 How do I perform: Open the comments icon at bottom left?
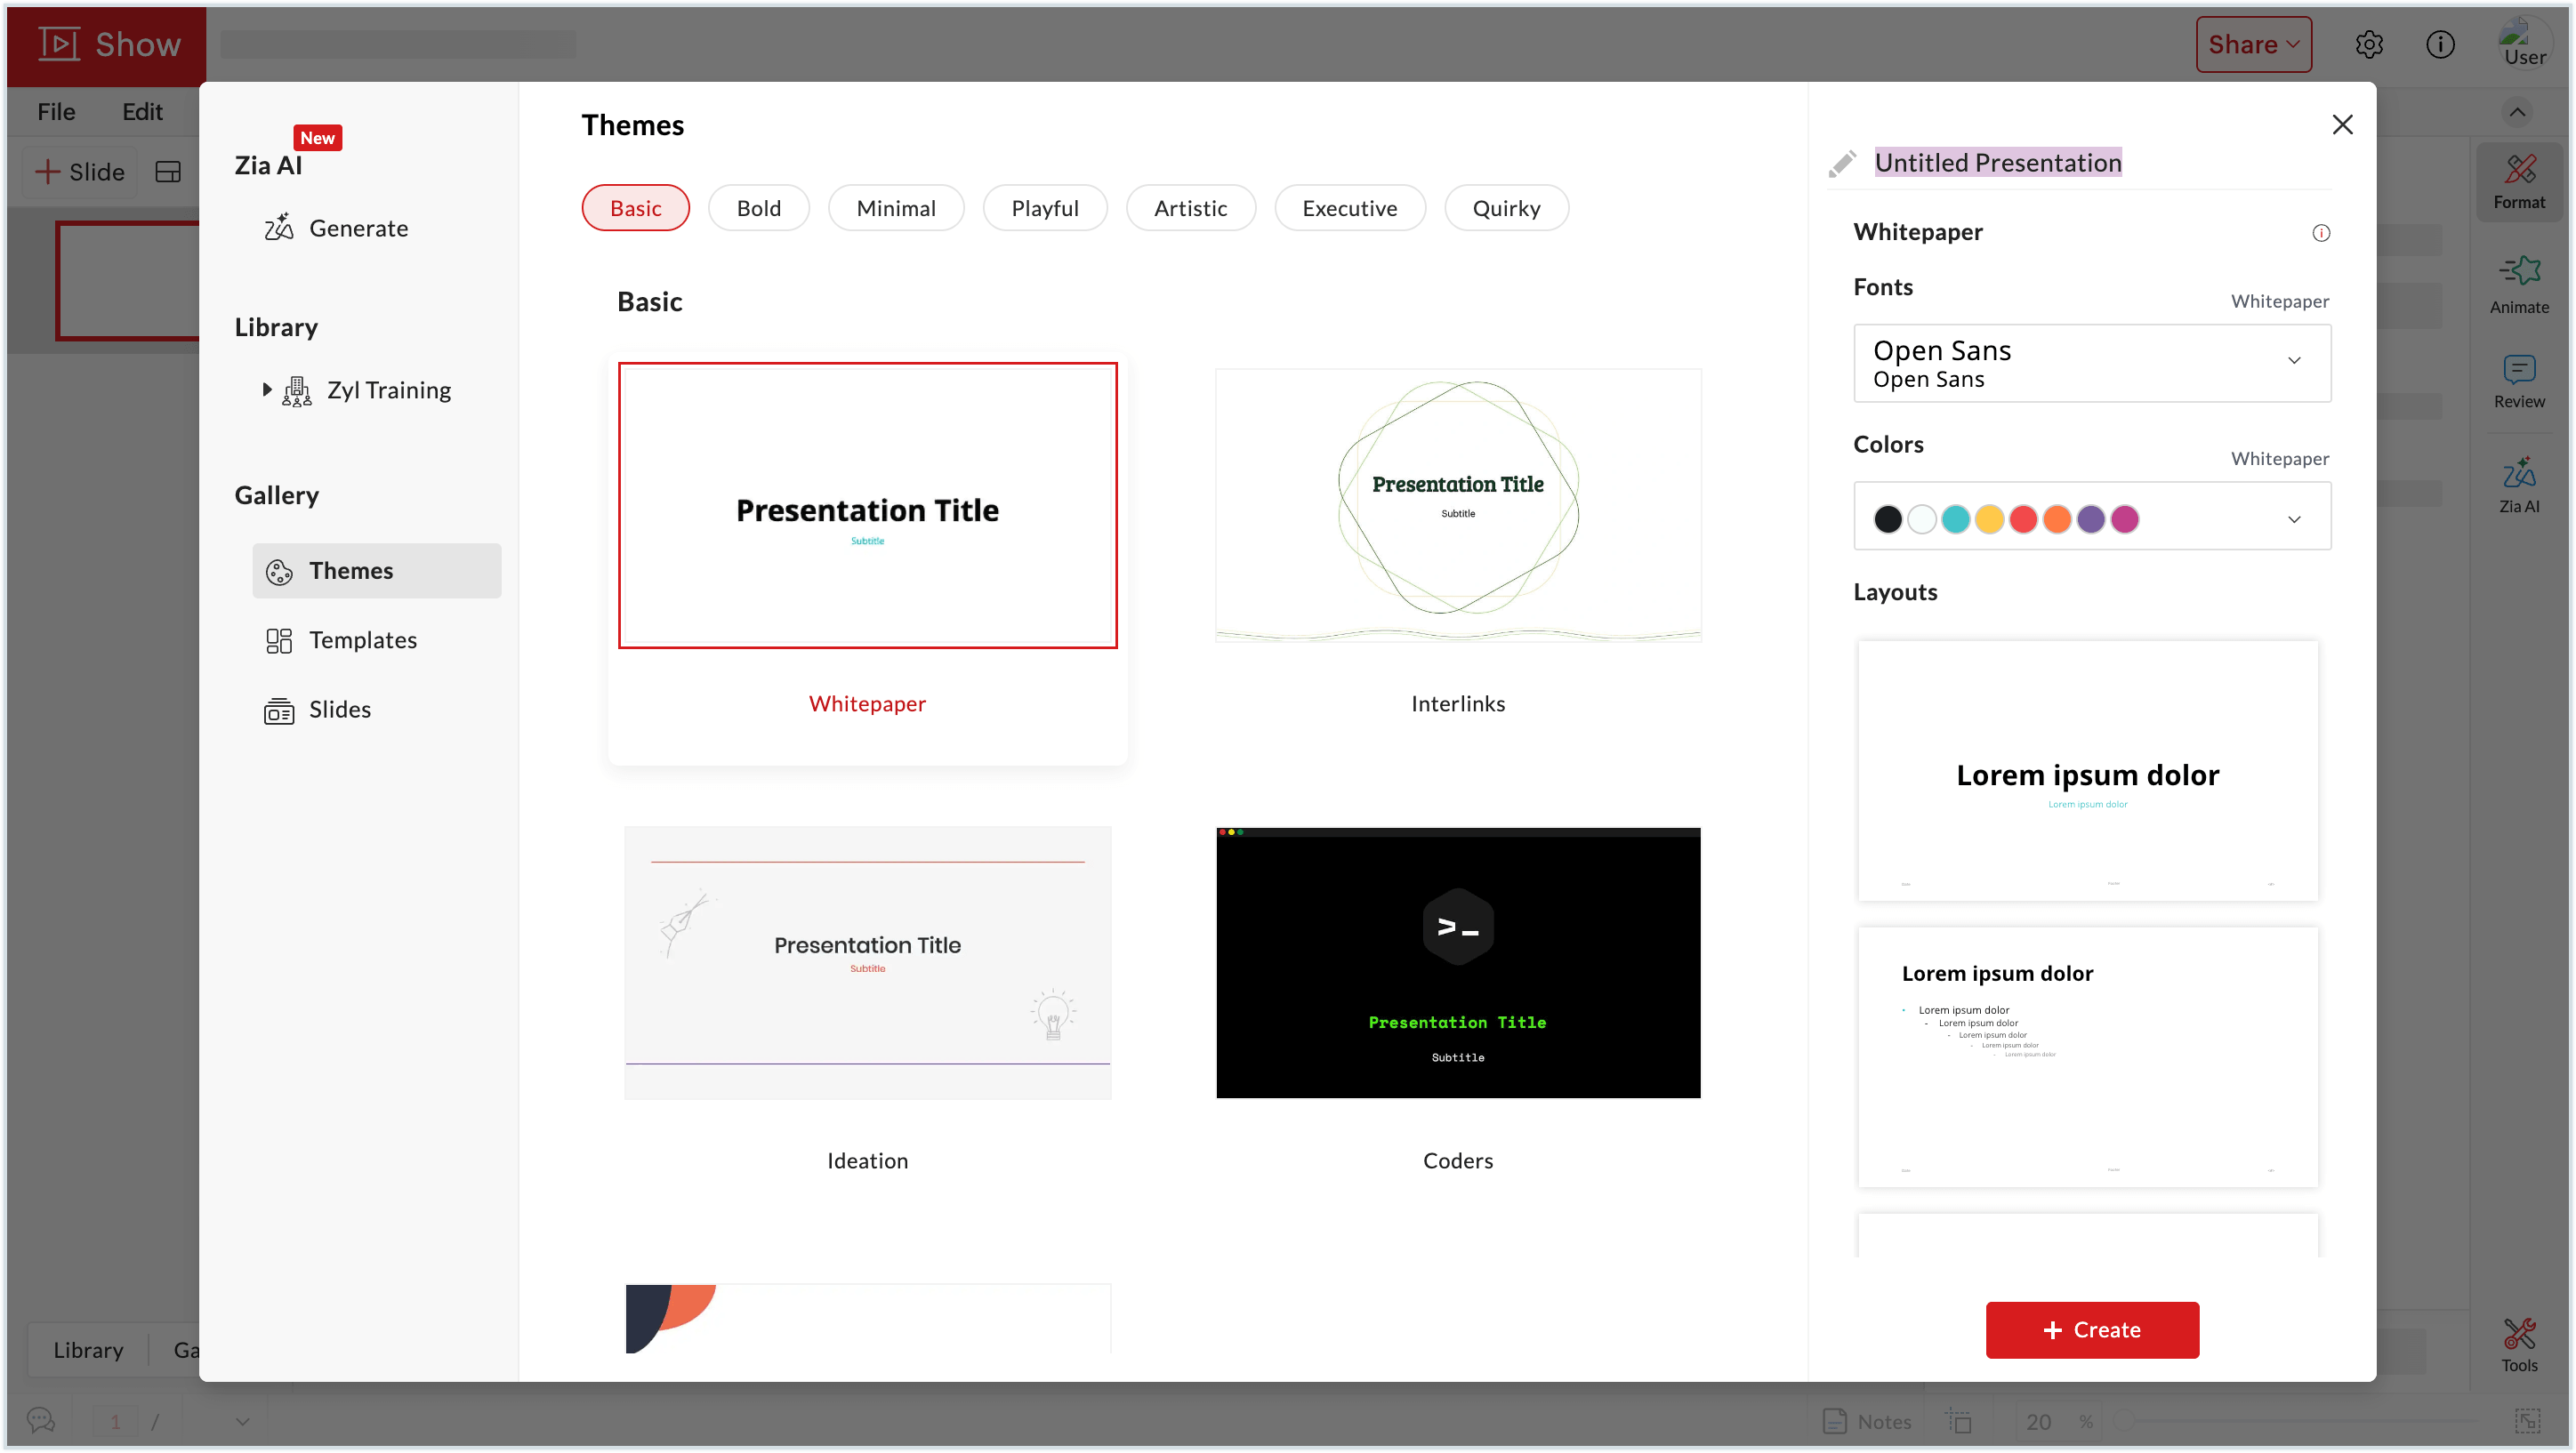(40, 1419)
